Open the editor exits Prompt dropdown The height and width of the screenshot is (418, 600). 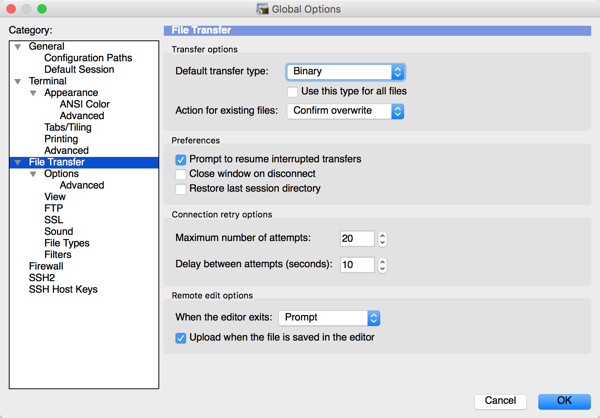[329, 318]
